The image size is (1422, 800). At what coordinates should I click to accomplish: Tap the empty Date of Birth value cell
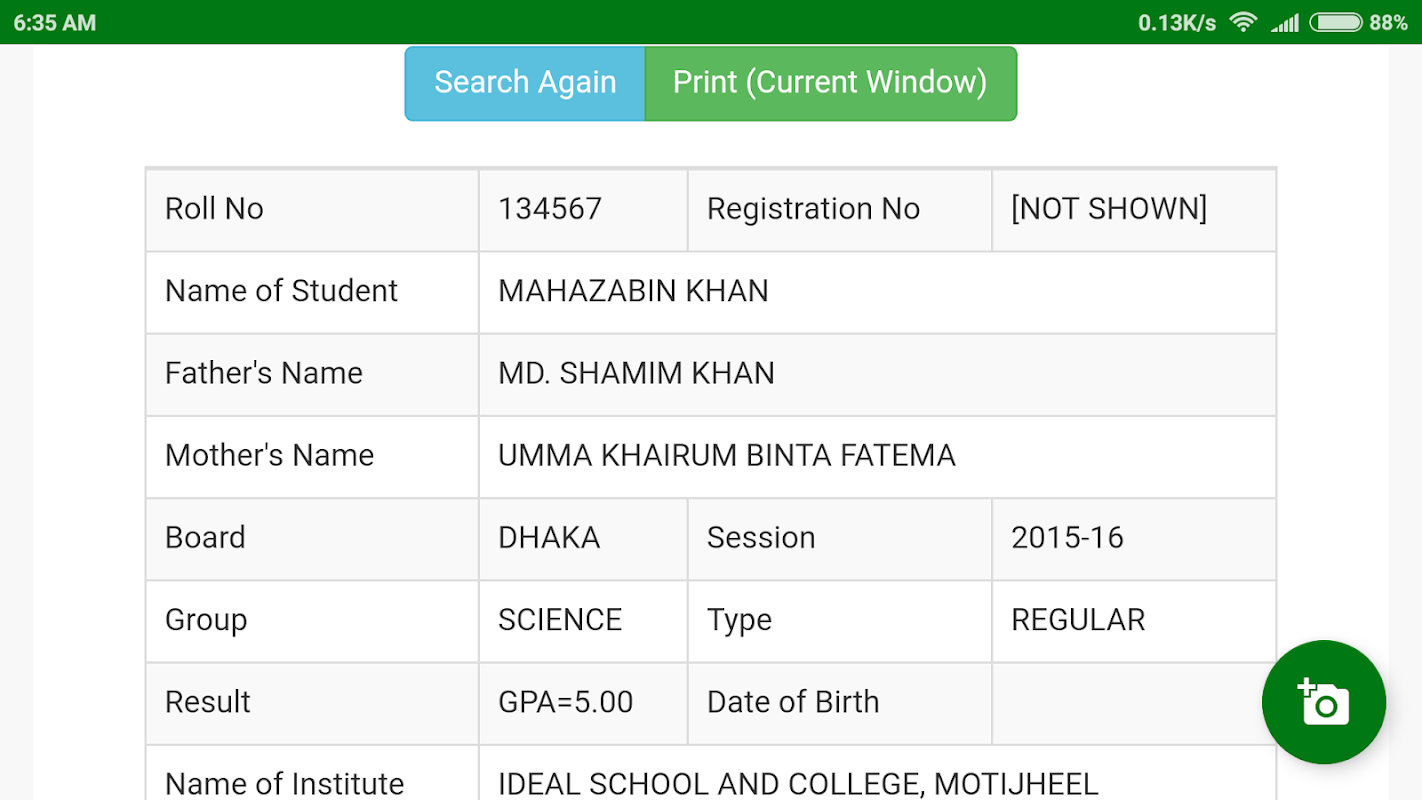tap(1133, 702)
